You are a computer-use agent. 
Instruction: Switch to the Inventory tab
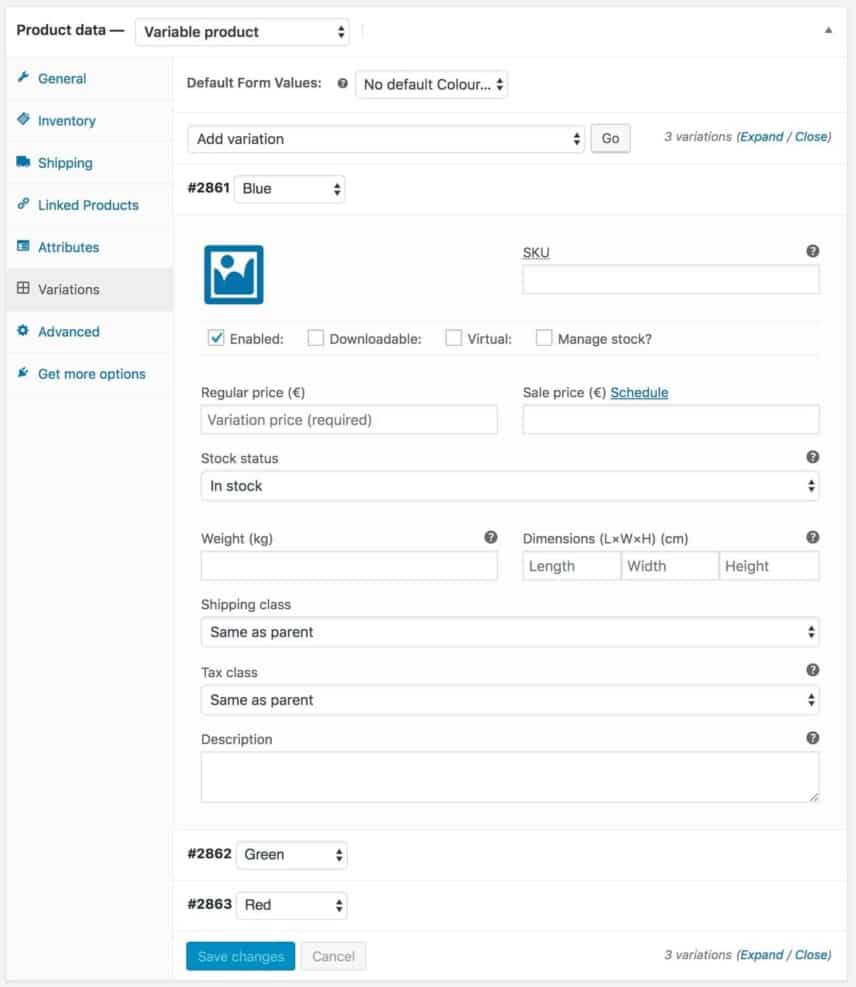(x=64, y=121)
